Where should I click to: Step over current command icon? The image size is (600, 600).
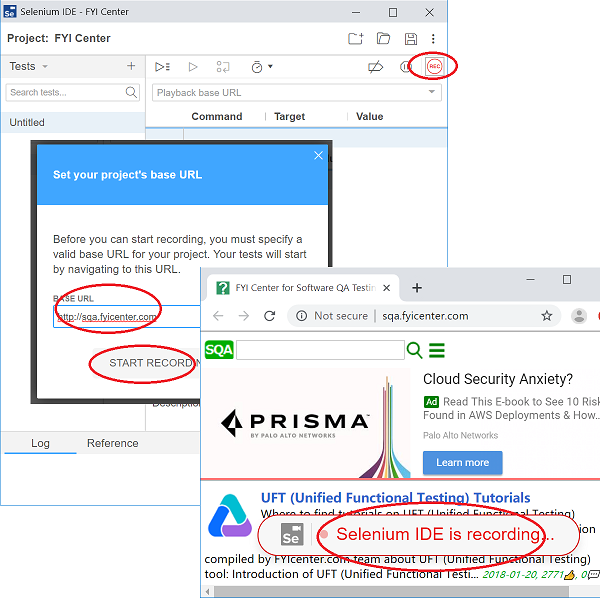pyautogui.click(x=223, y=67)
